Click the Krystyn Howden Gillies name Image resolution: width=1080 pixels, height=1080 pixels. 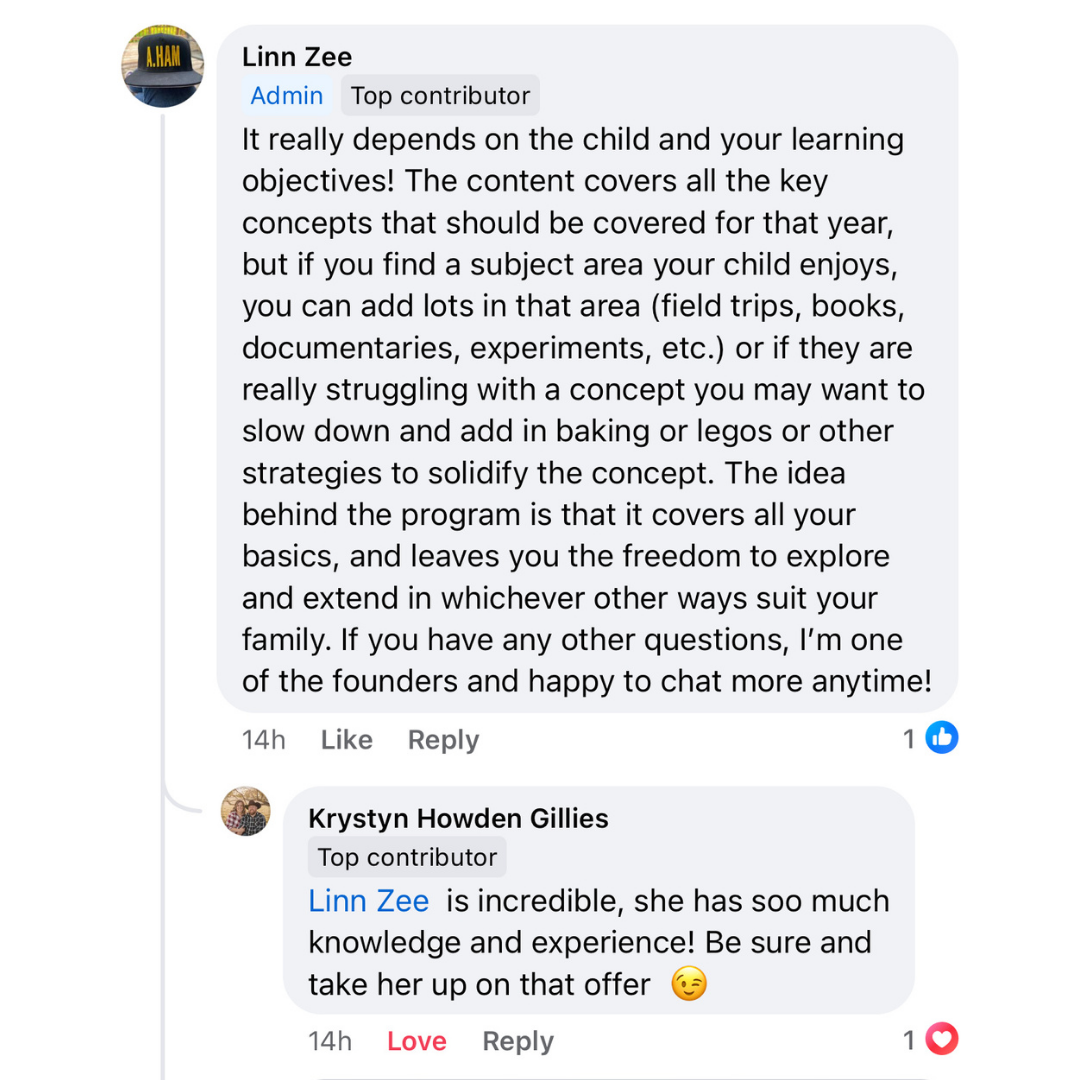point(458,818)
